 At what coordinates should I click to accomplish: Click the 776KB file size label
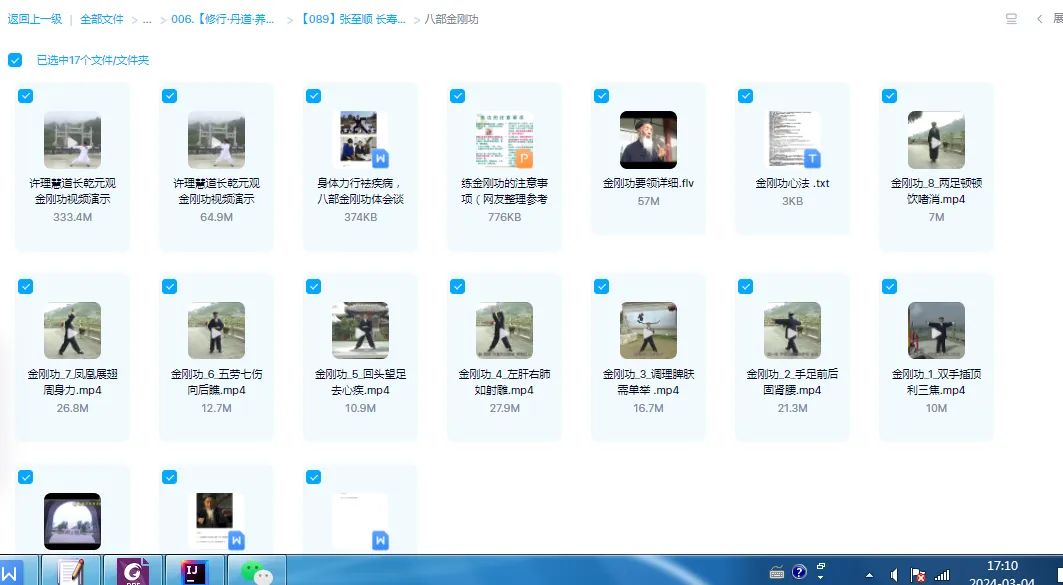point(504,217)
